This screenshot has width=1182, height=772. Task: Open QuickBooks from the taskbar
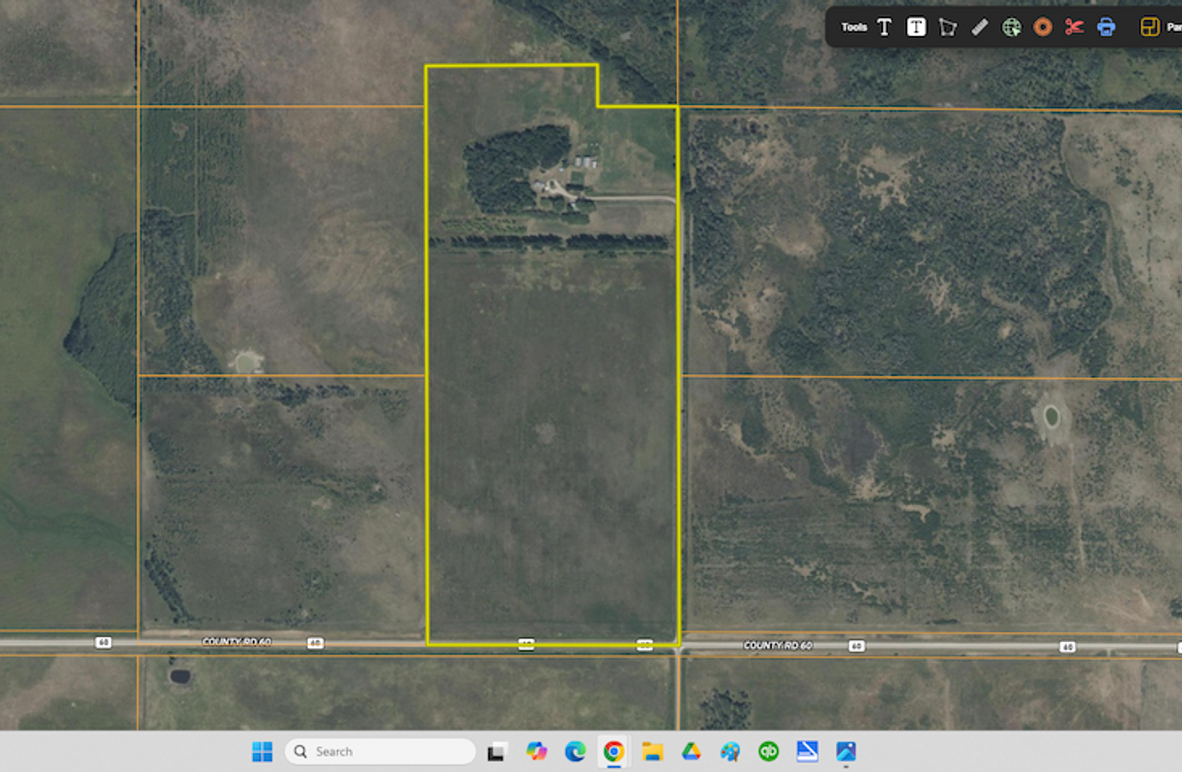pyautogui.click(x=768, y=752)
